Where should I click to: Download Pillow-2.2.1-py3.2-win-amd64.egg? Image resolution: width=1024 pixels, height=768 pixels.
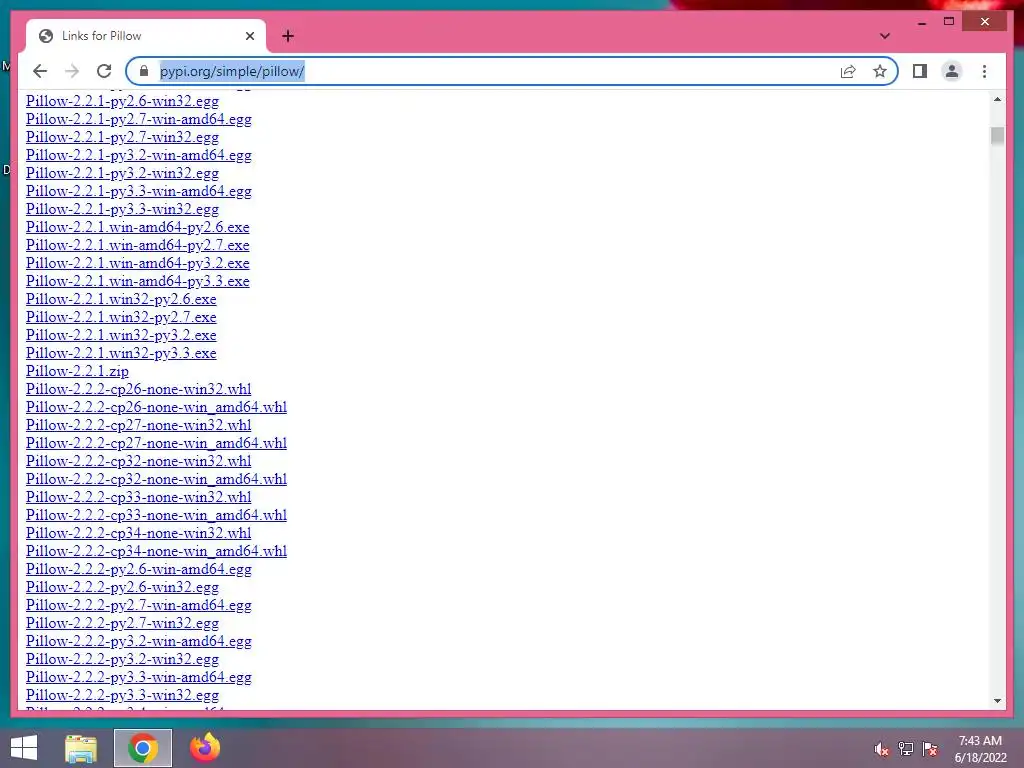pos(138,155)
